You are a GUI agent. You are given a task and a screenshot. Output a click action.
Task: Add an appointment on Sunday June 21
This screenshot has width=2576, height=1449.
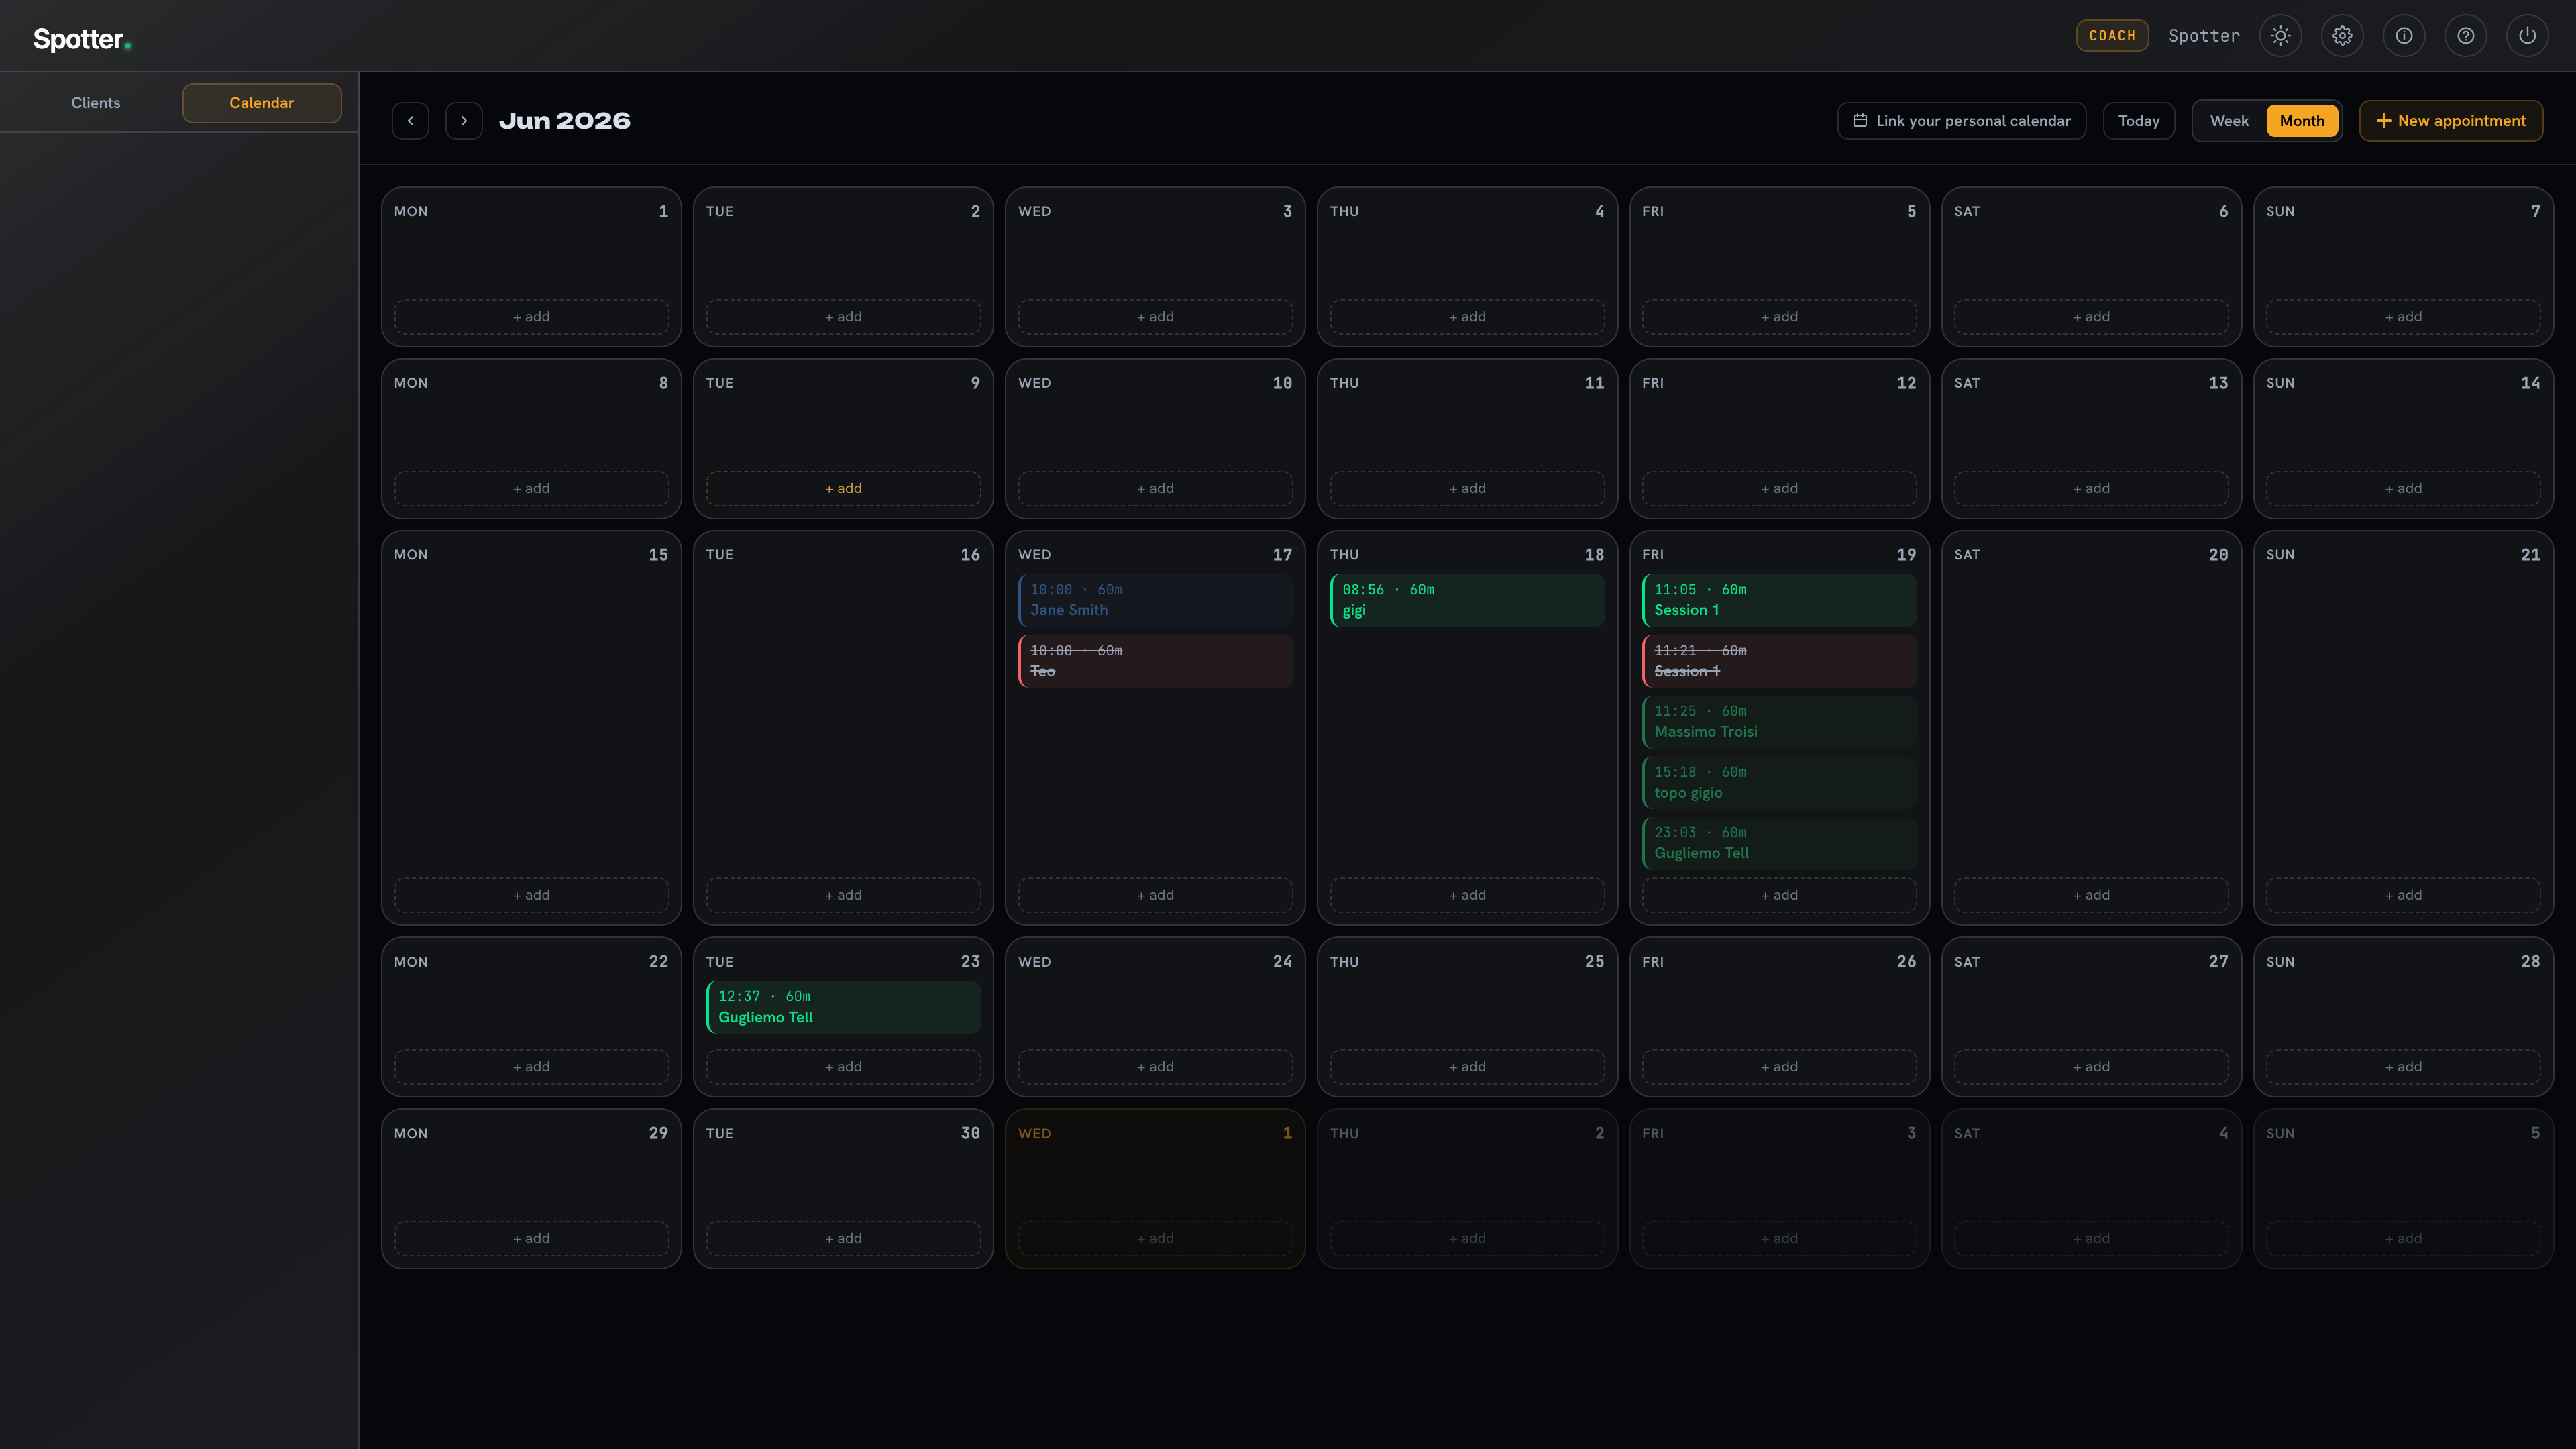point(2403,895)
